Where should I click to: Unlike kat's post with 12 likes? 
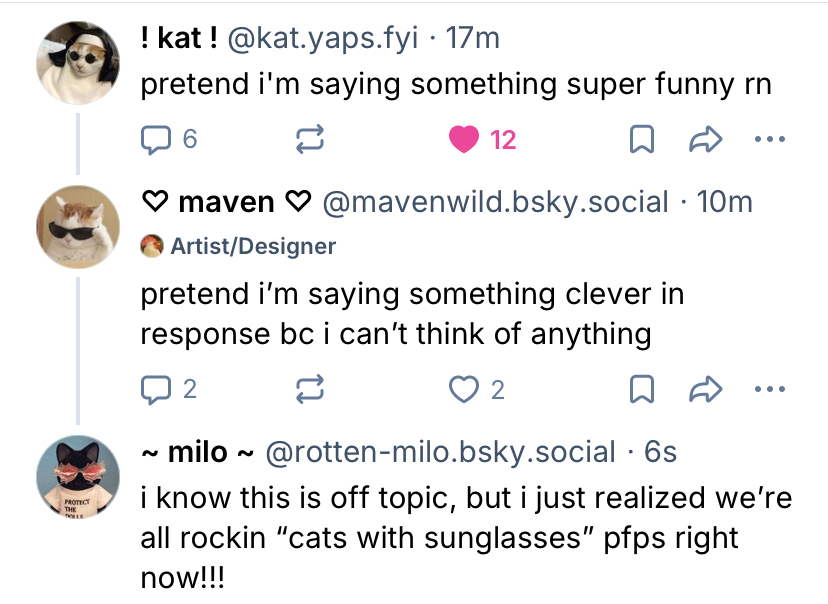(465, 140)
